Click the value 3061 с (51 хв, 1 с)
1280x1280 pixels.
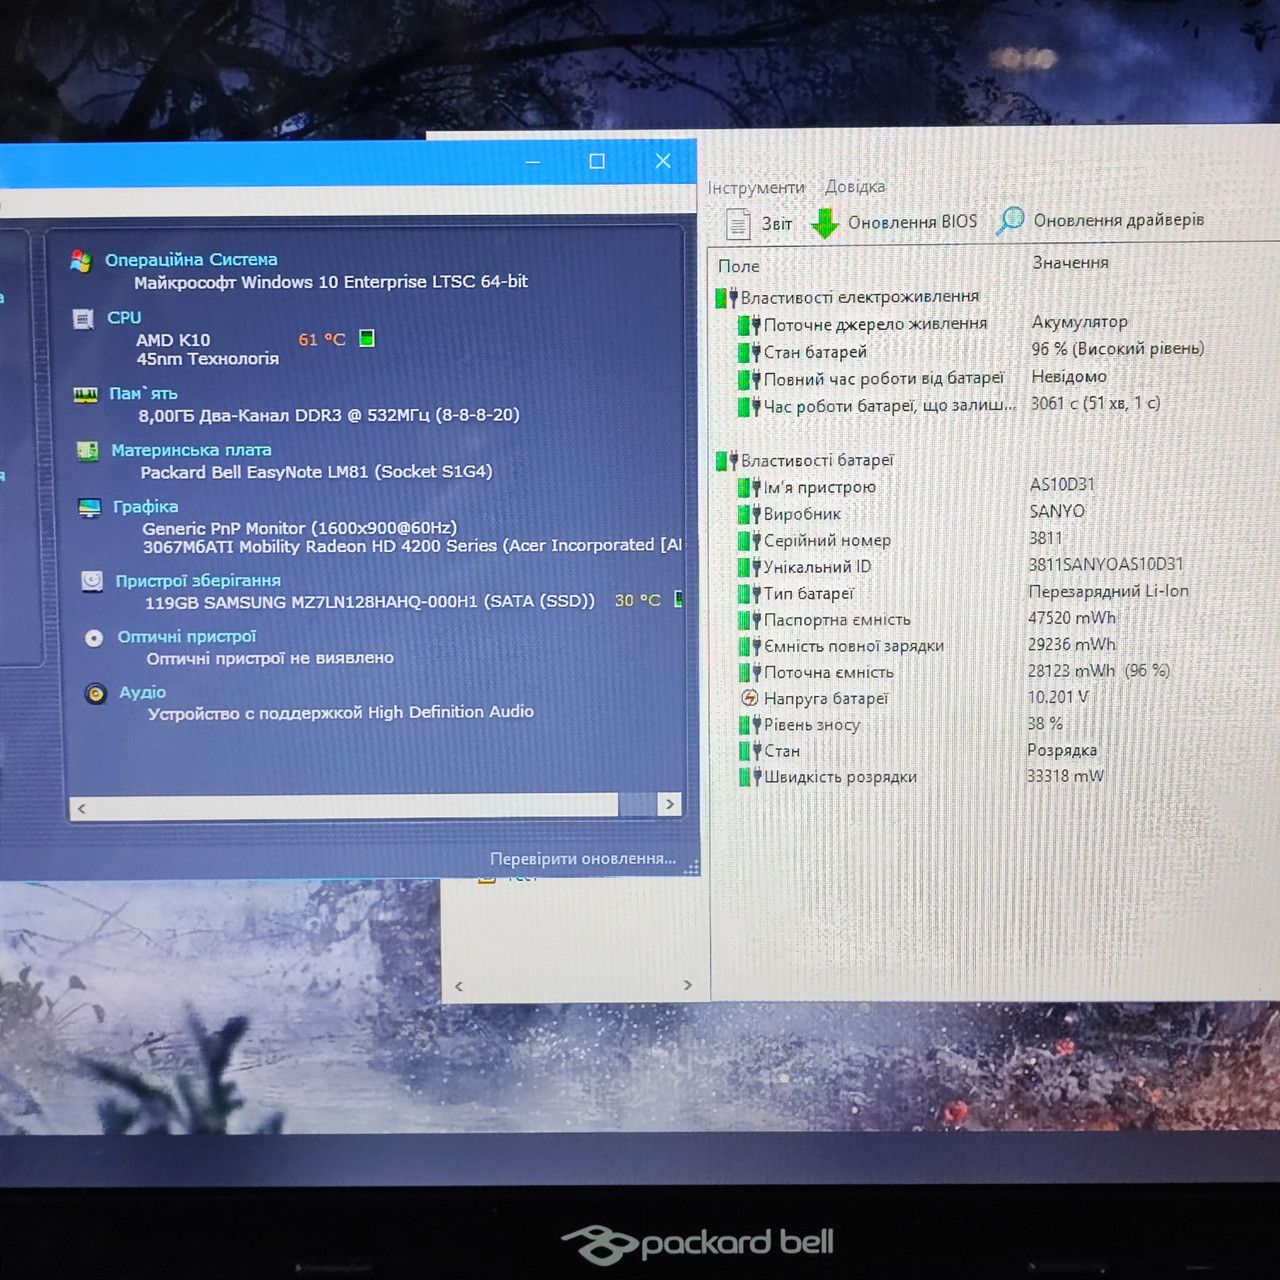(x=1096, y=403)
